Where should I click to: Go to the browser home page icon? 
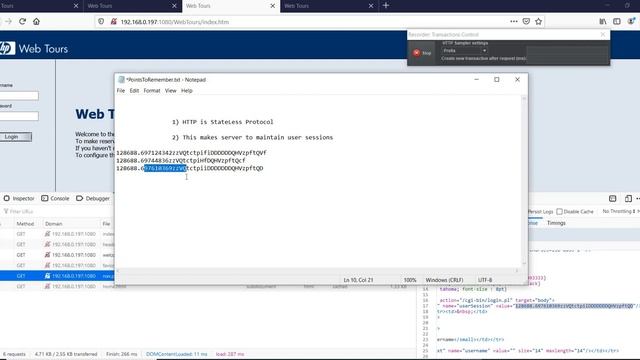[x=36, y=22]
